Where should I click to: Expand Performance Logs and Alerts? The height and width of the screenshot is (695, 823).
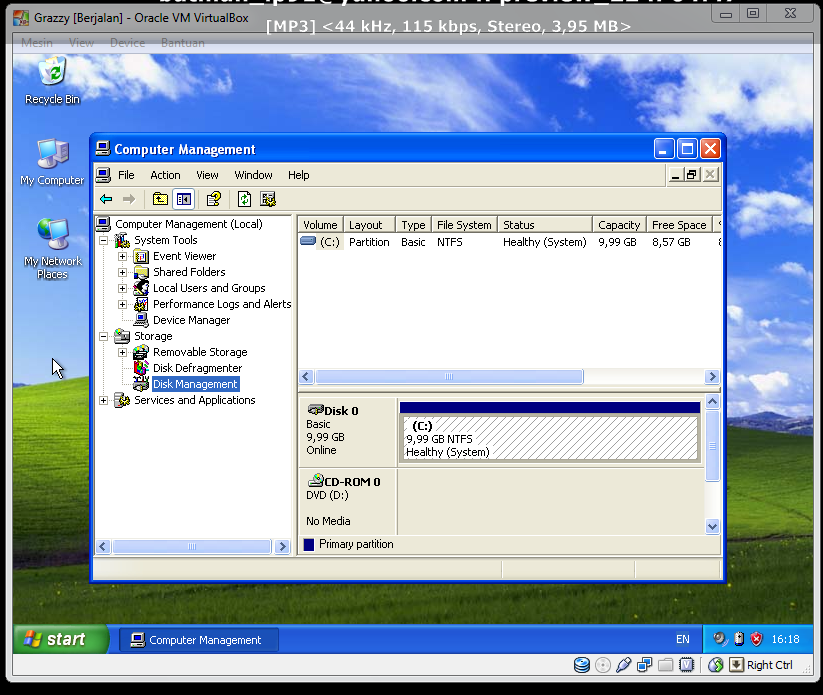point(122,304)
